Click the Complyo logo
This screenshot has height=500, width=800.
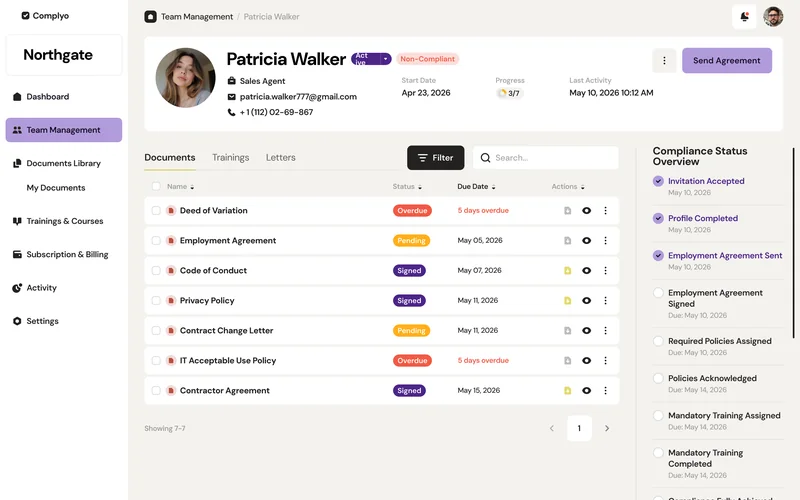pyautogui.click(x=45, y=16)
